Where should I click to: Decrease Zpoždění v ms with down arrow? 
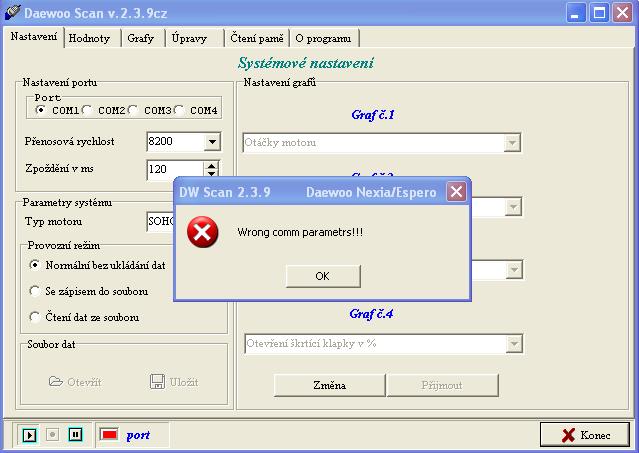[211, 174]
